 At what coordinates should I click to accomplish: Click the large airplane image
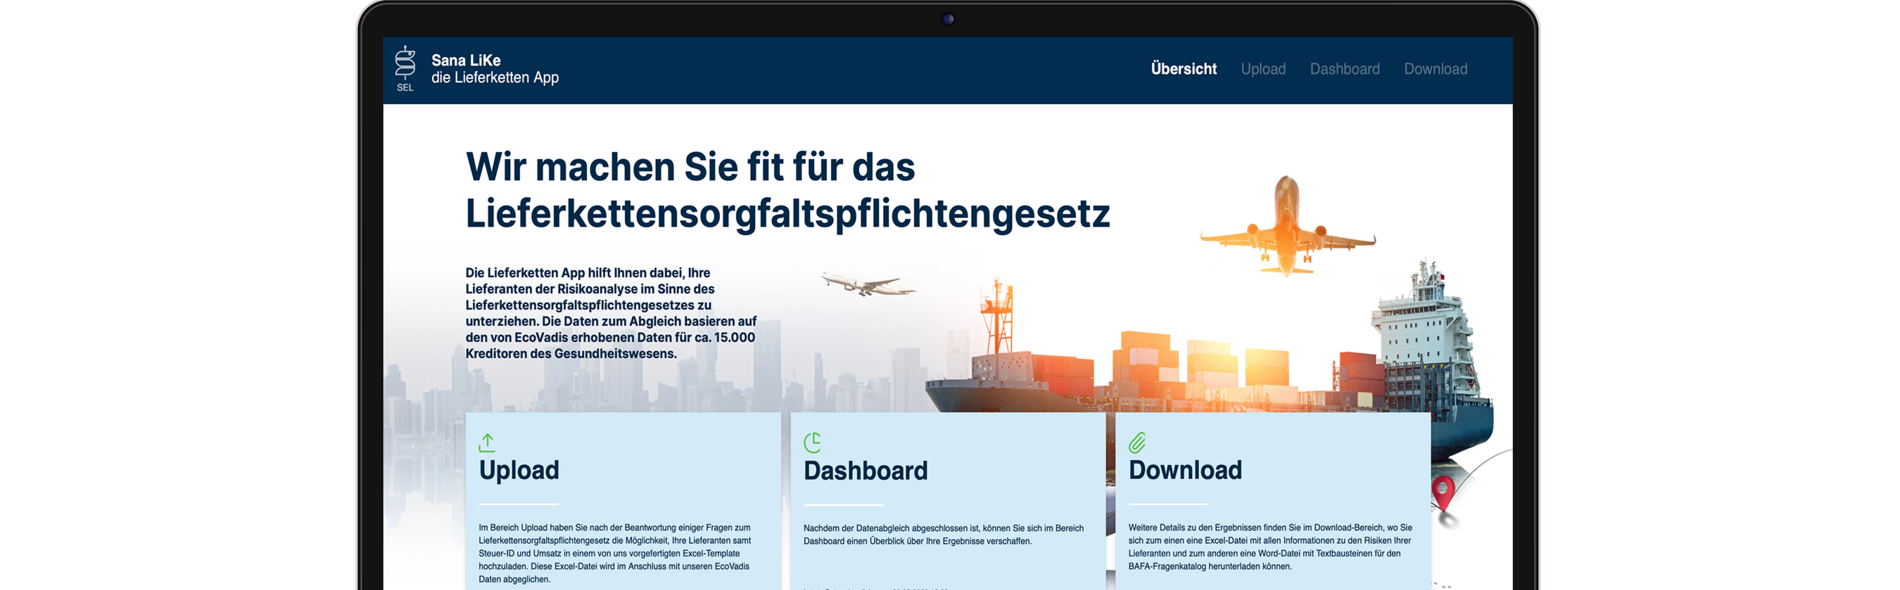pos(1287,227)
